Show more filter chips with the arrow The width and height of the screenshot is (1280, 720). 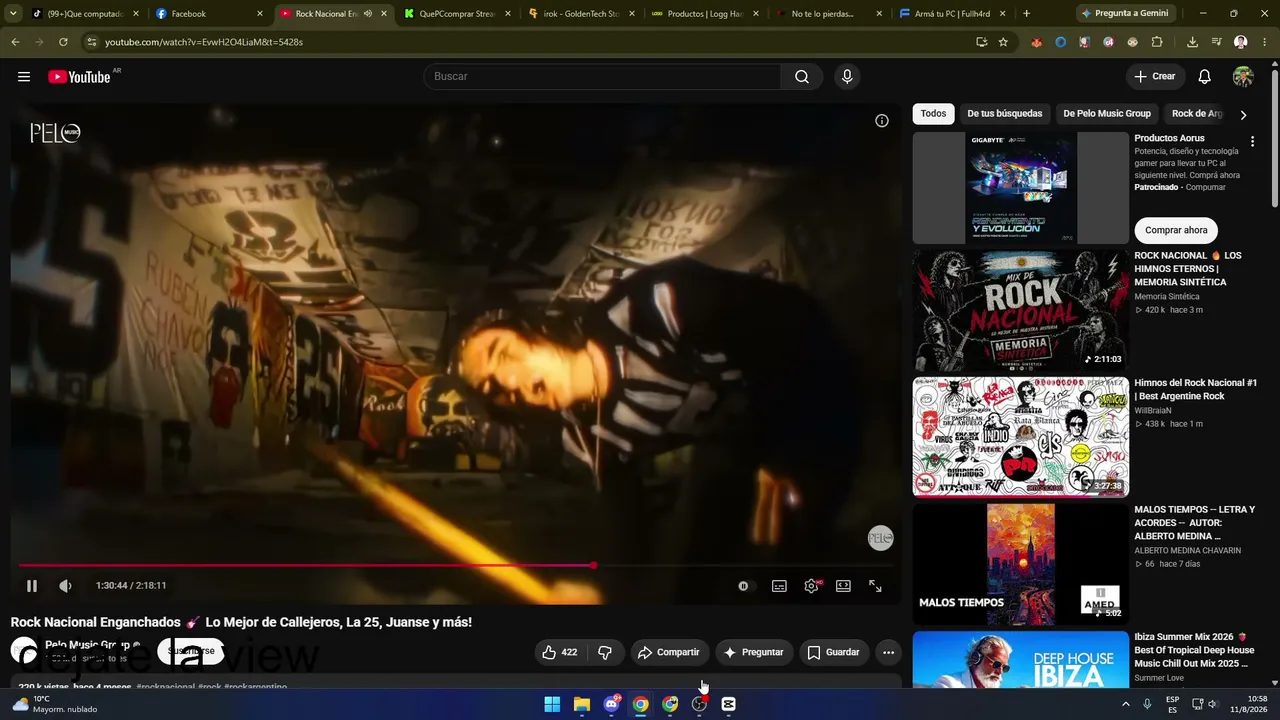click(1243, 115)
